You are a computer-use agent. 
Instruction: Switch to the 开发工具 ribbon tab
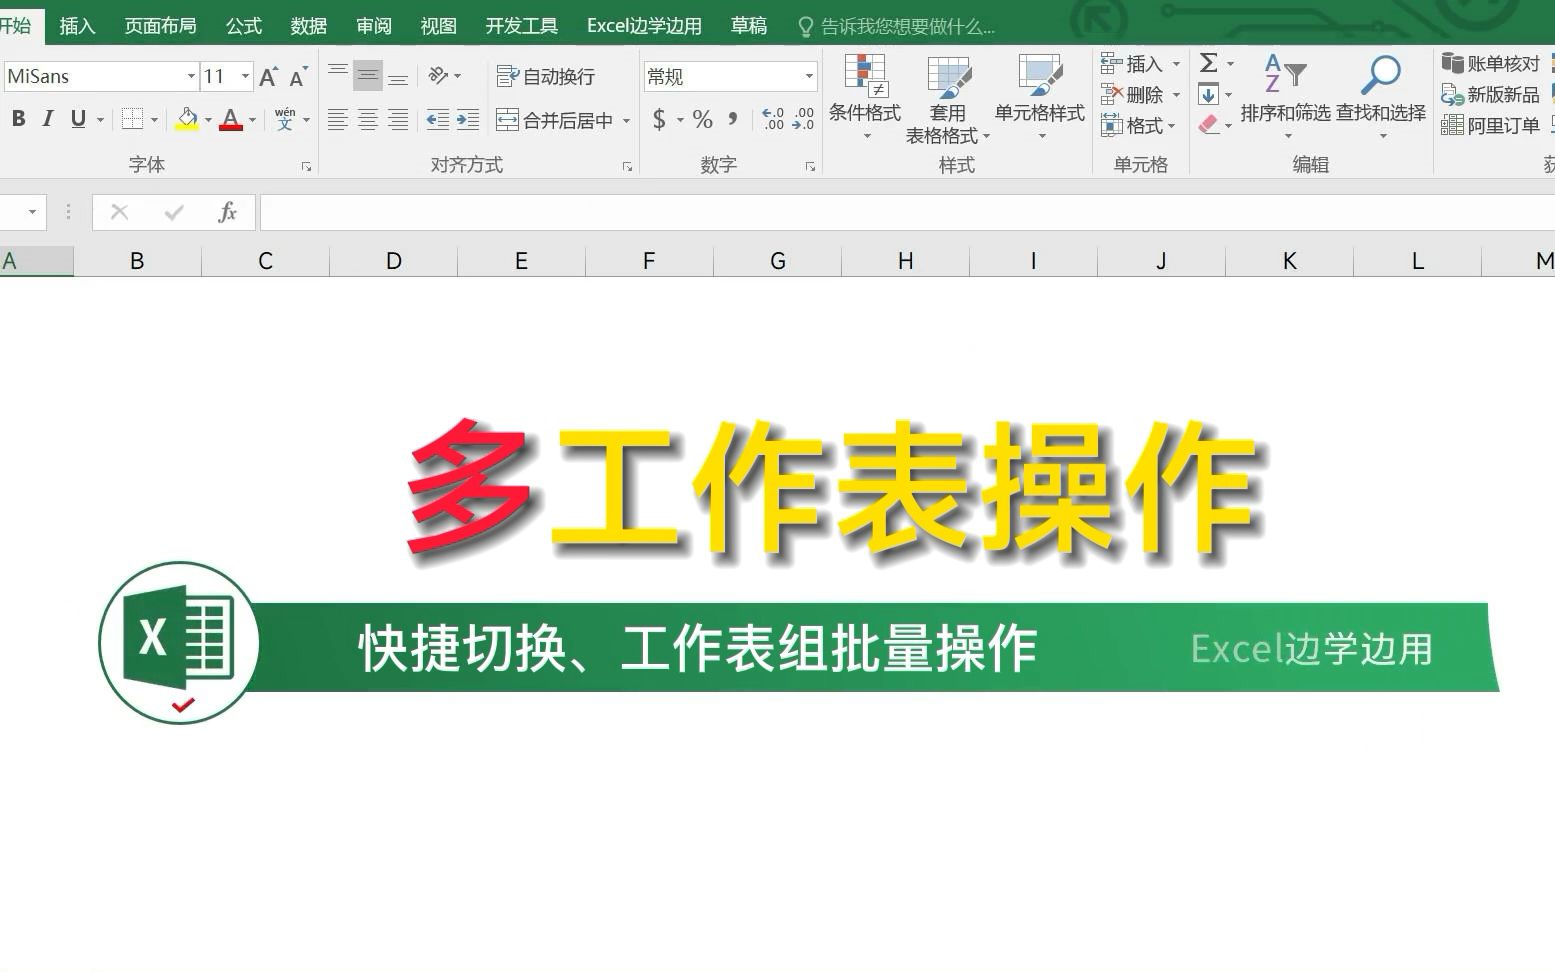point(521,26)
